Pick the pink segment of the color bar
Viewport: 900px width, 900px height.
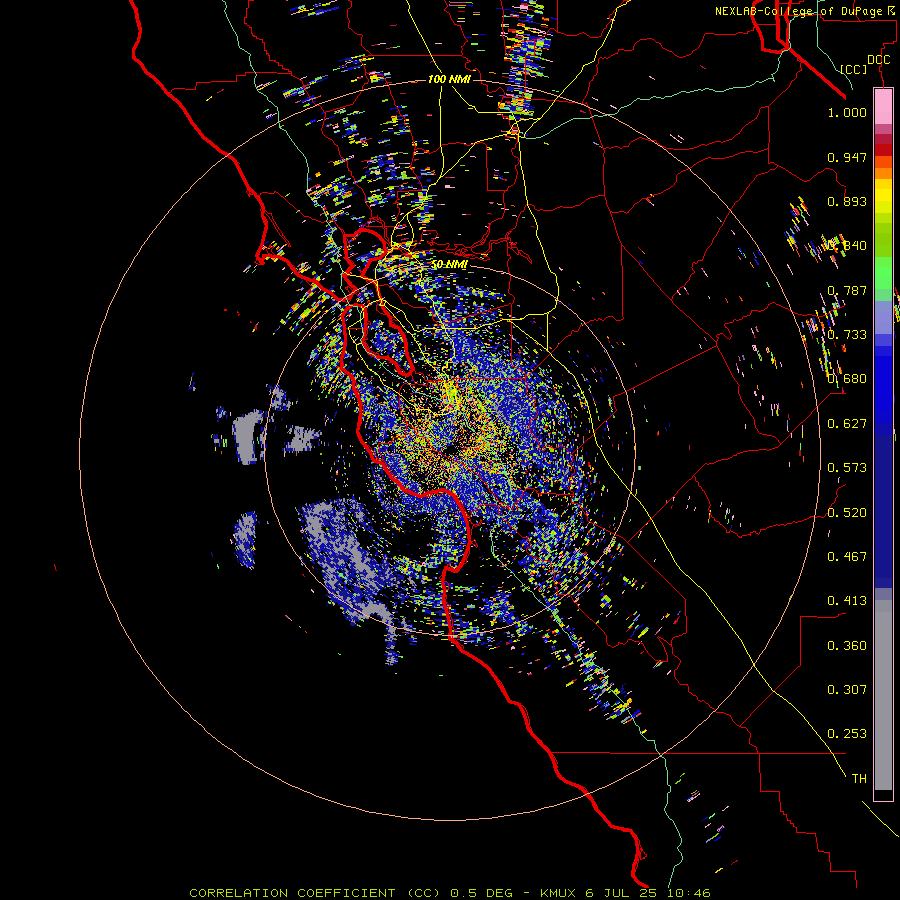click(883, 107)
